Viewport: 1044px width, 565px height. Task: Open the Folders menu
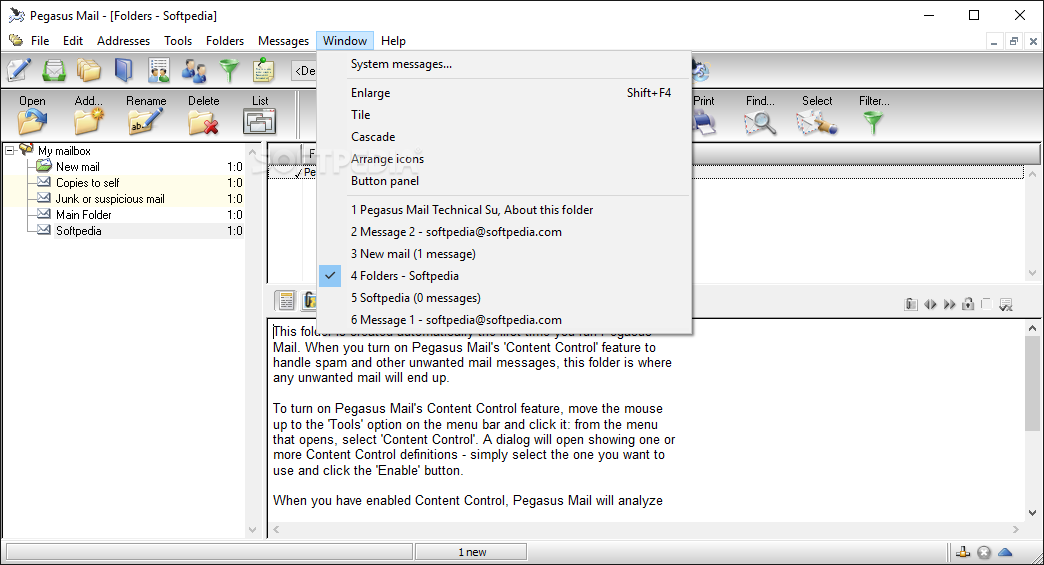coord(224,41)
